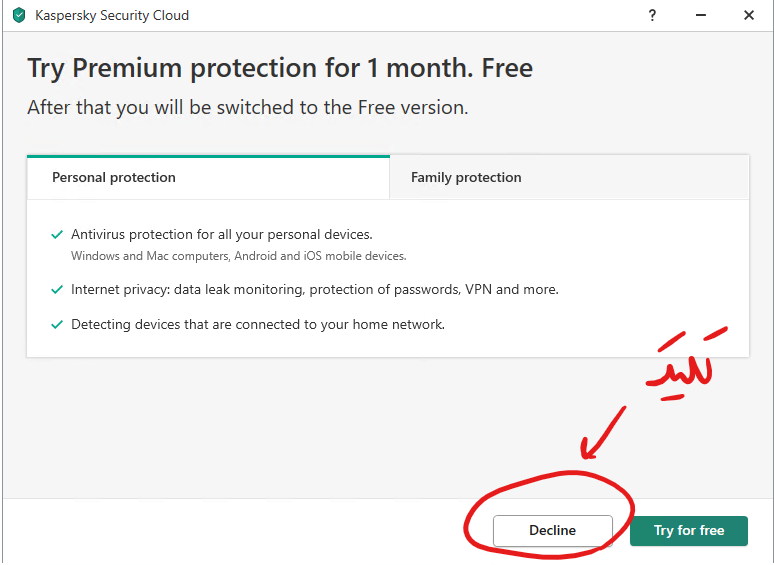Select the Detecting devices feature line
774x565 pixels.
(x=257, y=325)
